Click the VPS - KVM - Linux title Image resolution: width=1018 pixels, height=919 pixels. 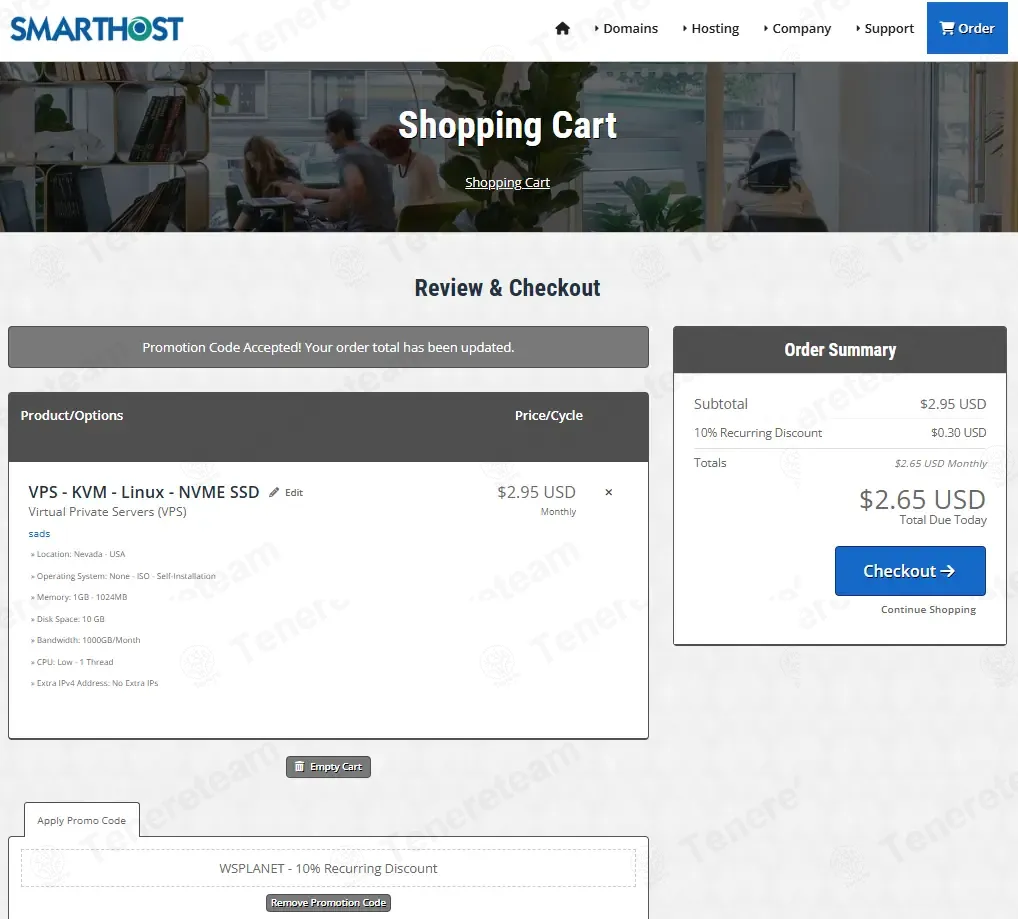[x=143, y=492]
